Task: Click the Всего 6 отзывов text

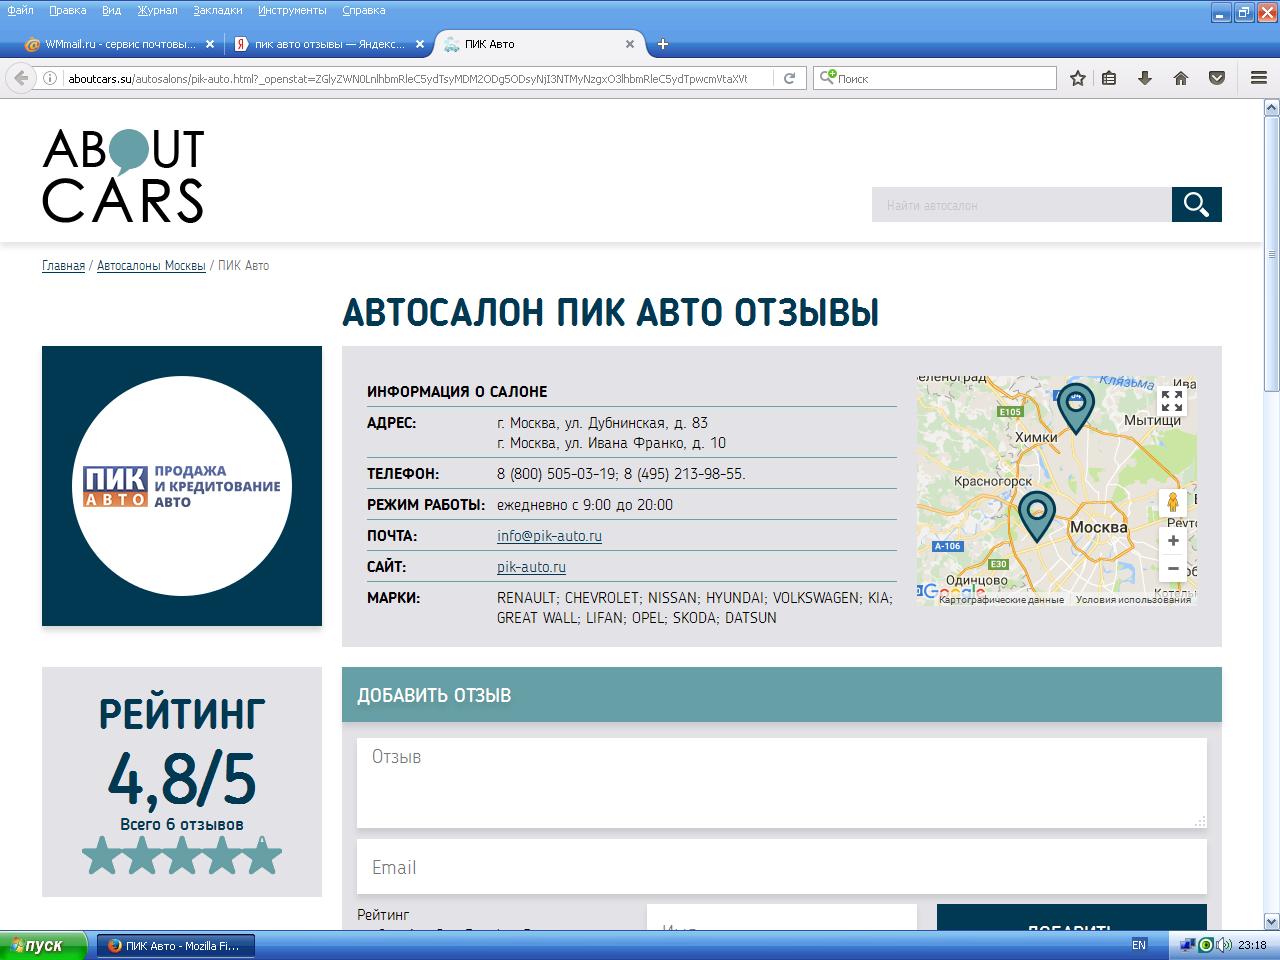Action: [182, 825]
